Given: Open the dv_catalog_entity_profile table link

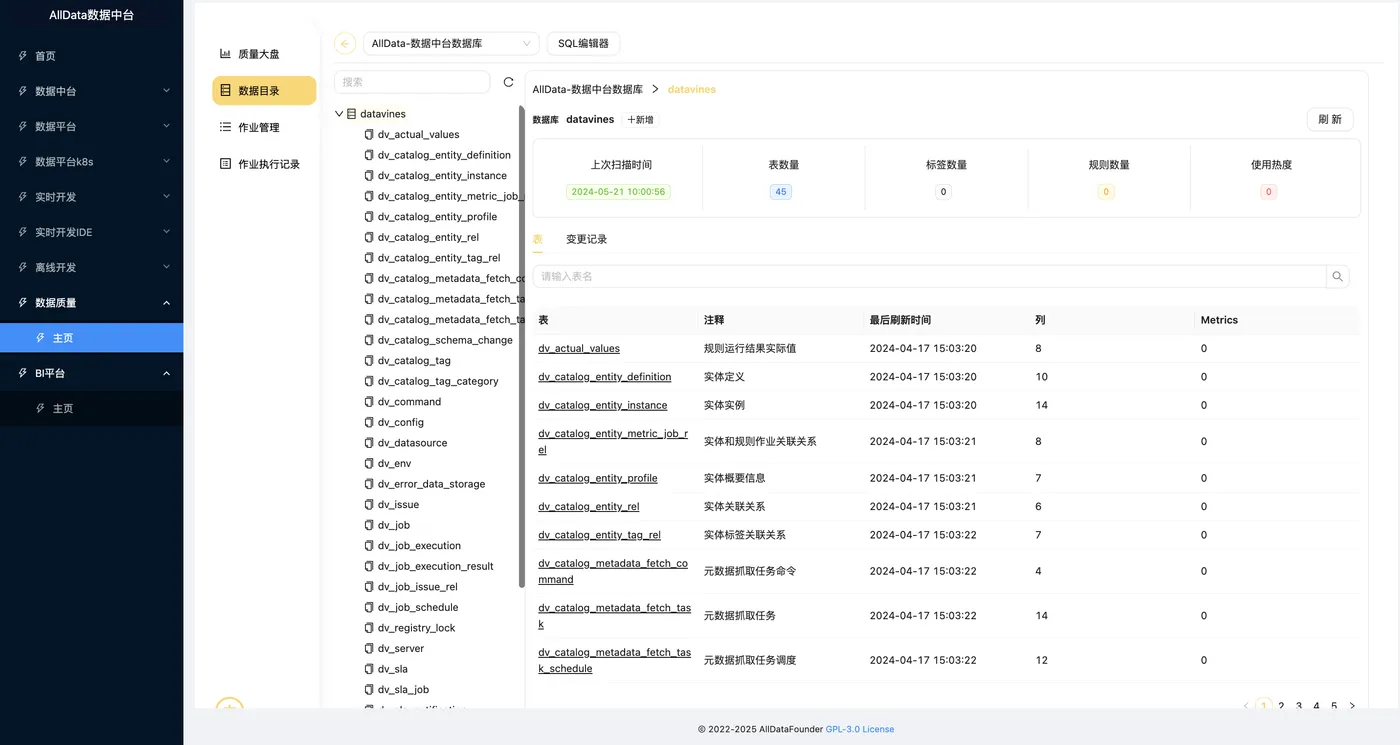Looking at the screenshot, I should pos(598,478).
